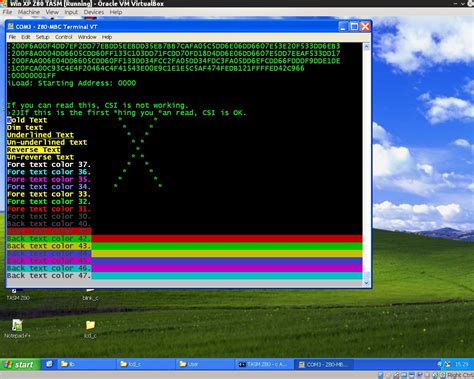Click the ':00000001FF' hex end record line
Image resolution: width=474 pixels, height=379 pixels.
[31, 76]
